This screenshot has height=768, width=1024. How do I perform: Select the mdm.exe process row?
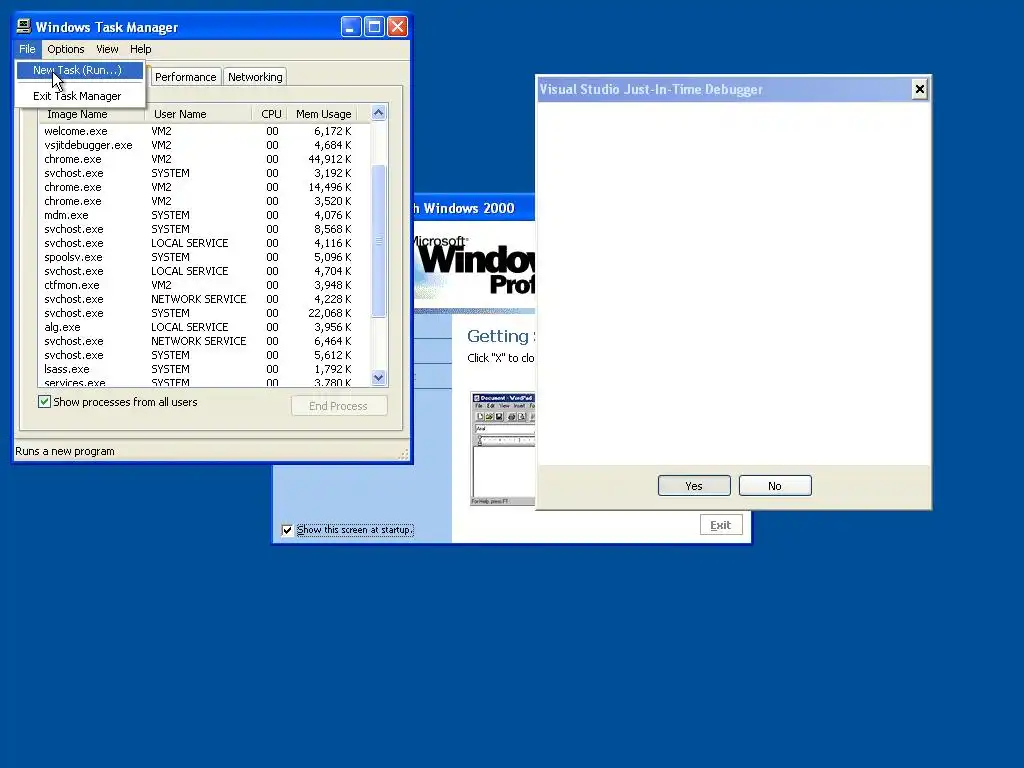[199, 216]
